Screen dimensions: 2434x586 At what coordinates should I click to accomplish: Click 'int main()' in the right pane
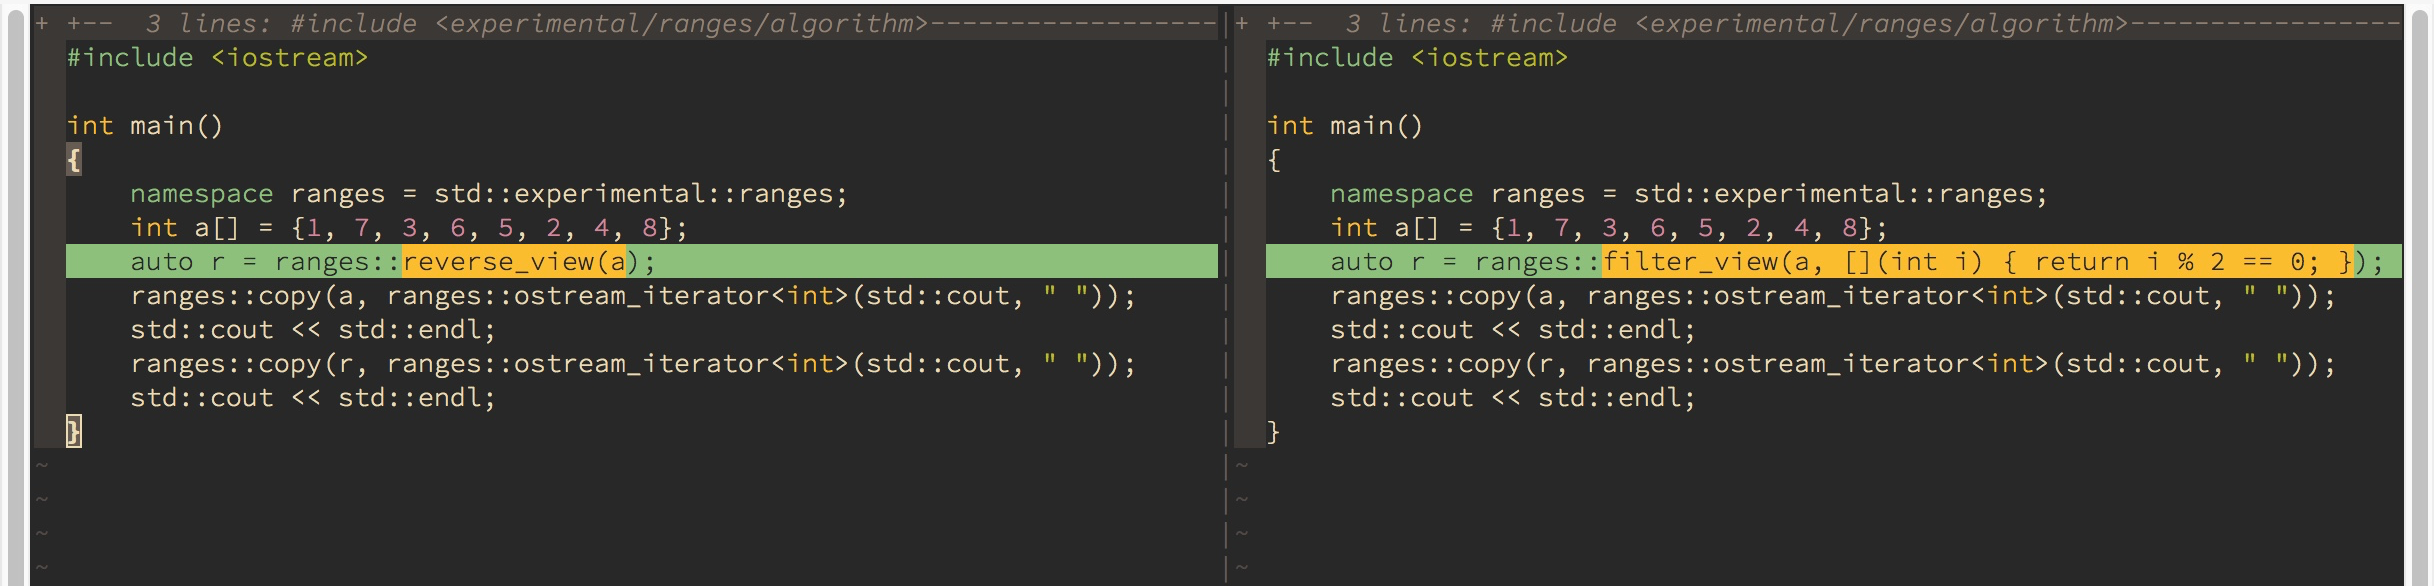[x=1345, y=126]
